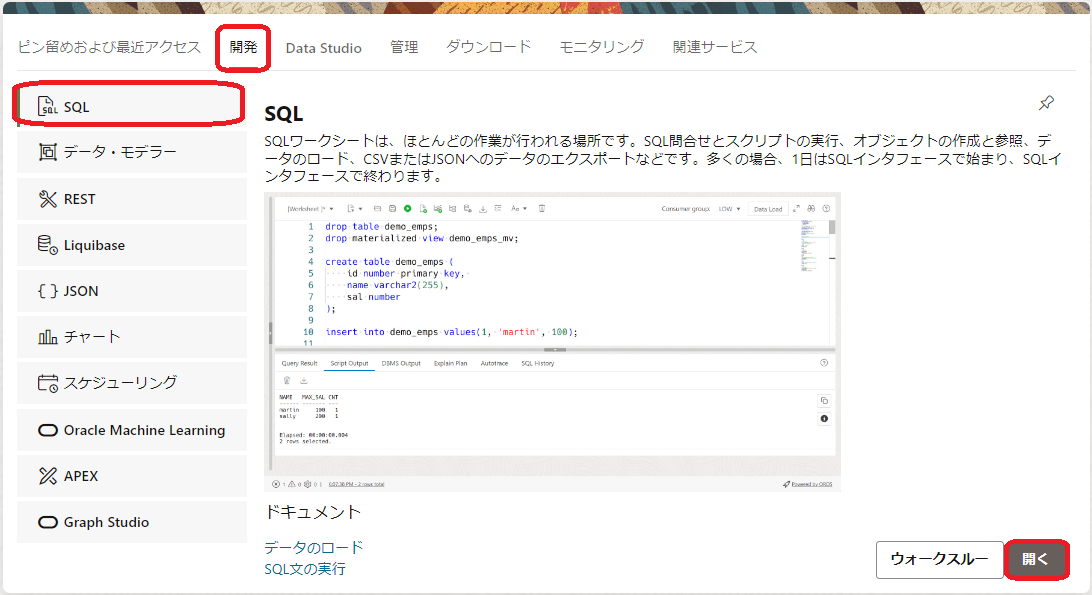Click the SQL worksheet preview screenshot
1092x595 pixels.
552,341
